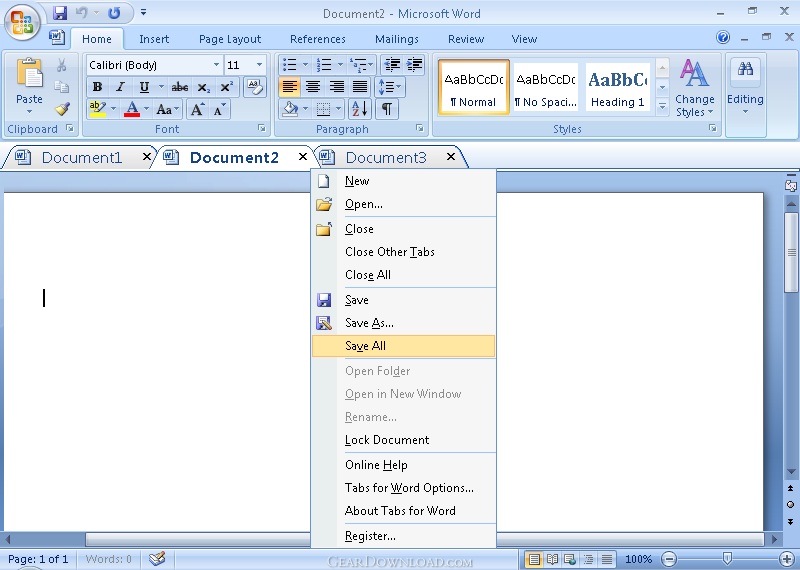Toggle Strikethrough formatting

click(x=180, y=87)
